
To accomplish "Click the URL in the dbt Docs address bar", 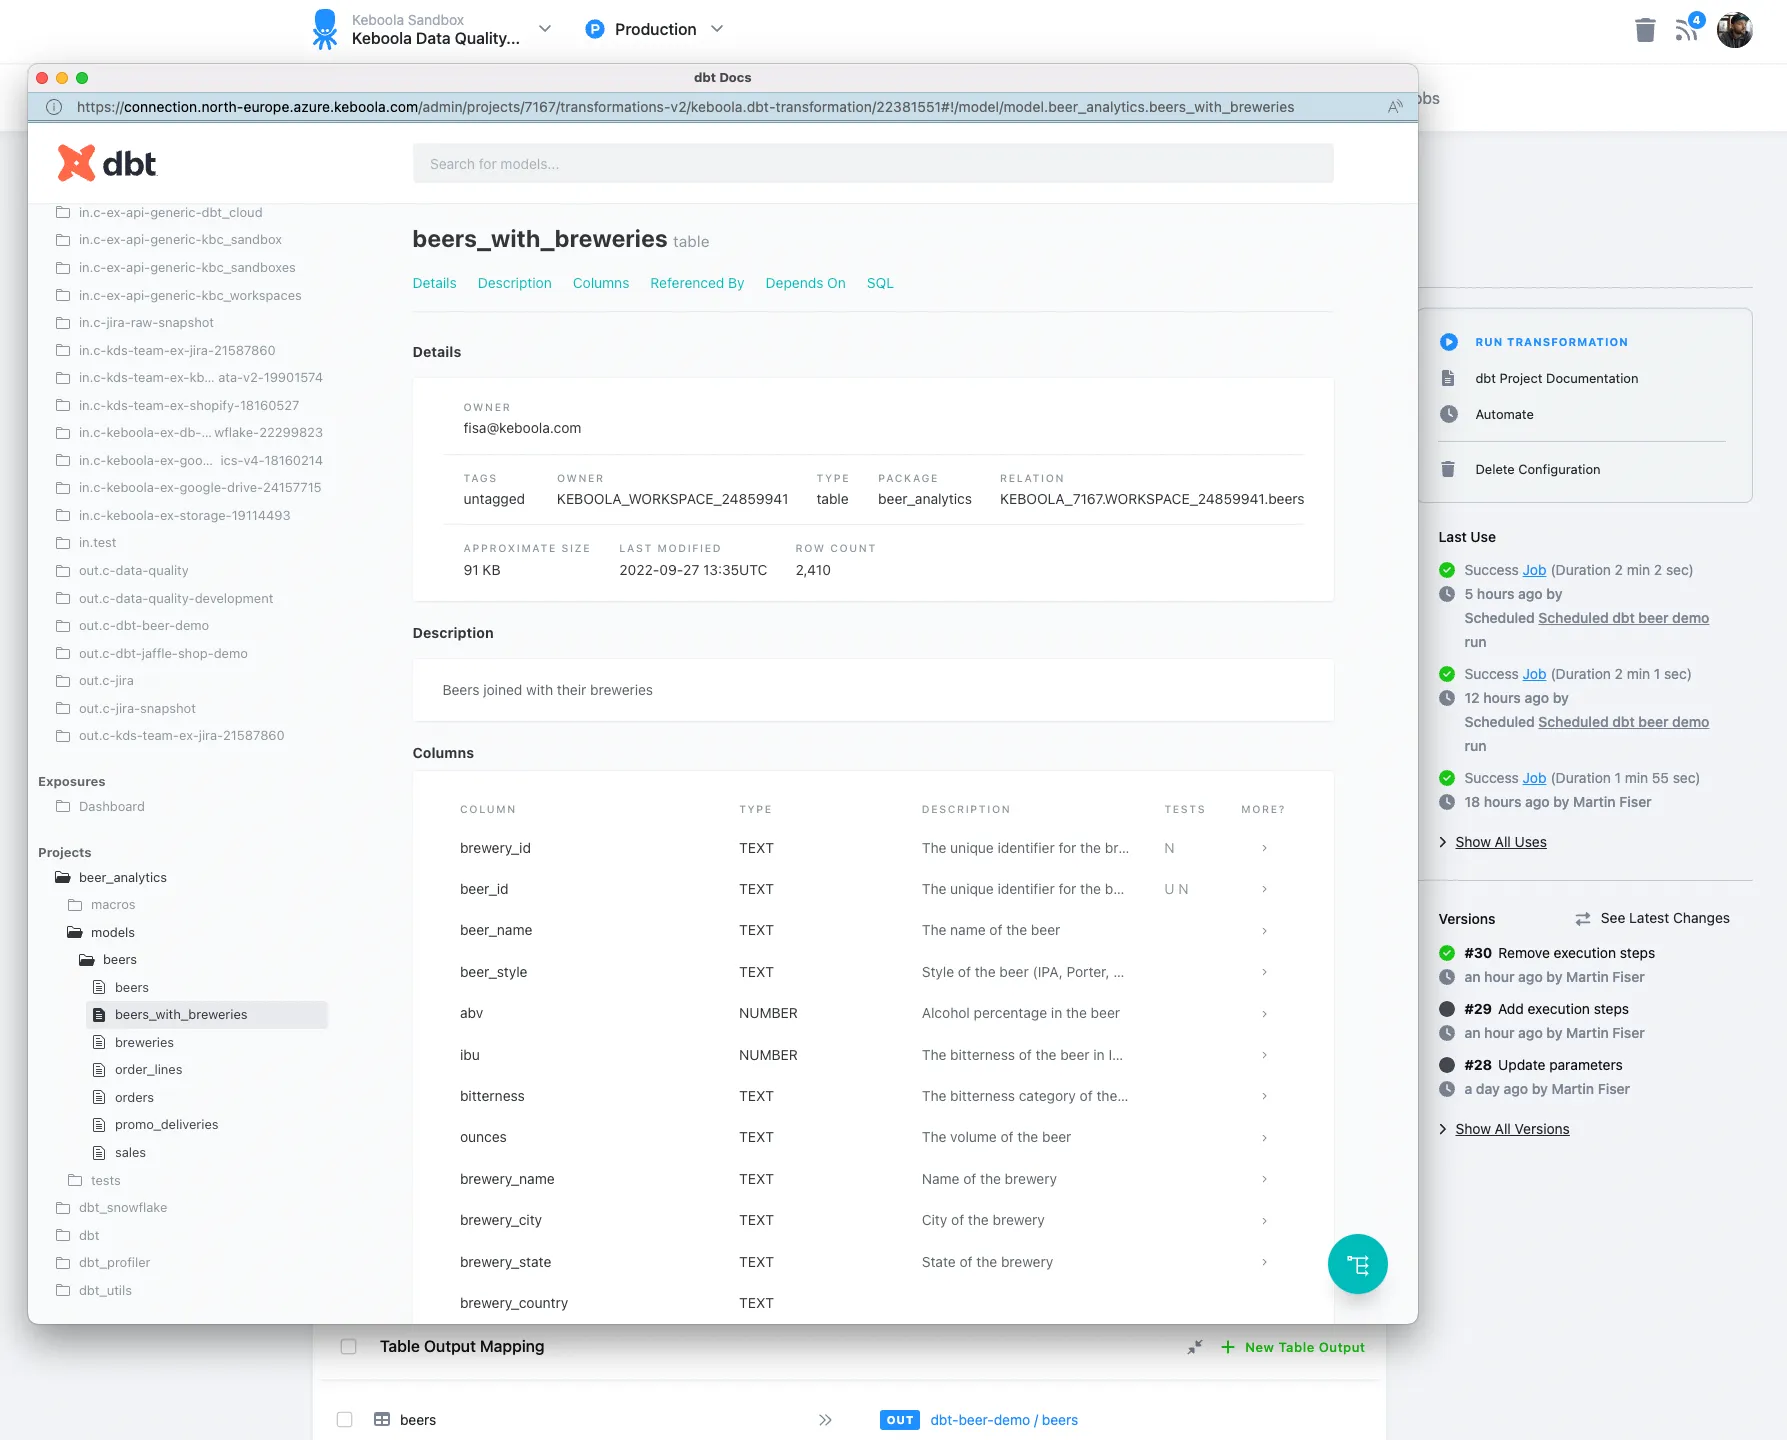I will 685,107.
